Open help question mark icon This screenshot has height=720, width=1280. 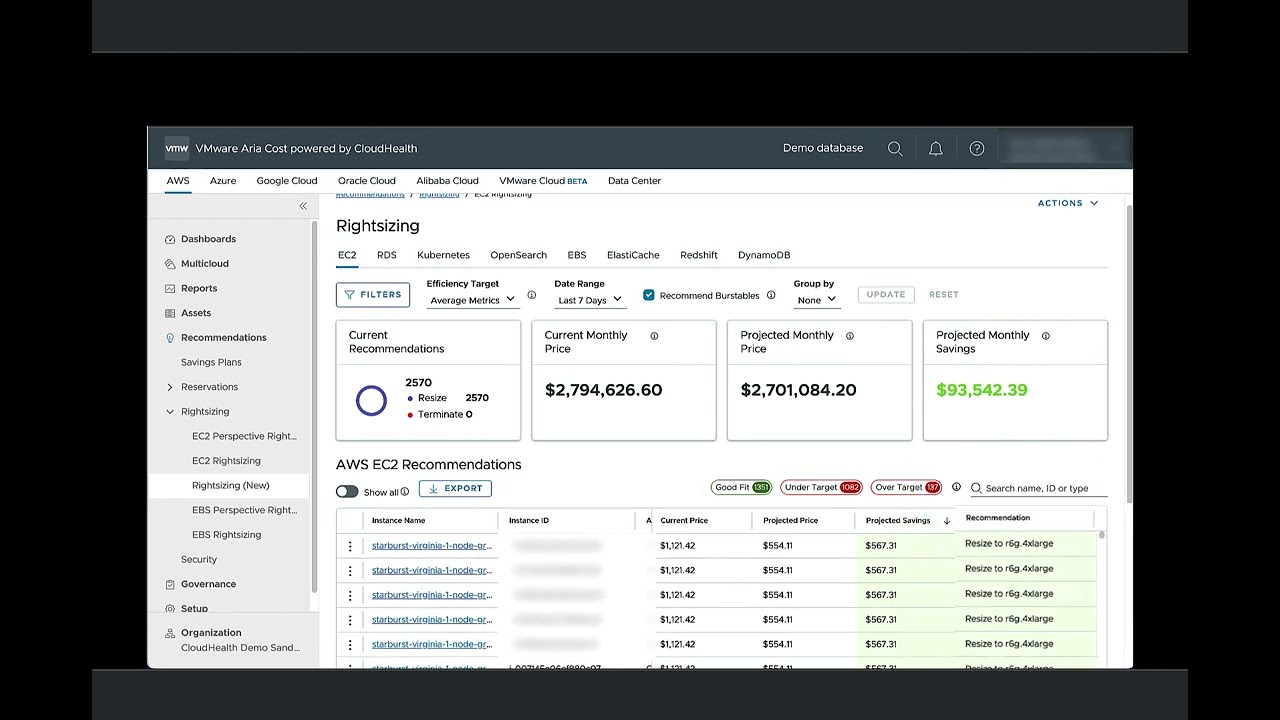[x=977, y=149]
